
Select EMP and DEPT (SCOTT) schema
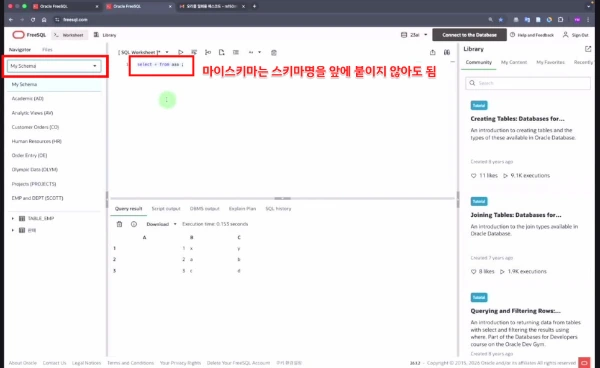(54, 198)
